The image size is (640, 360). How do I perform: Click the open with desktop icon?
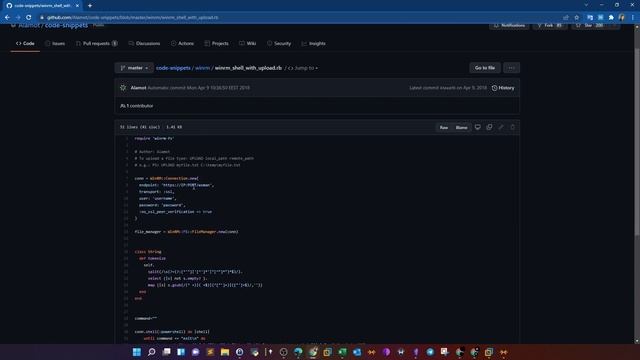(478, 127)
